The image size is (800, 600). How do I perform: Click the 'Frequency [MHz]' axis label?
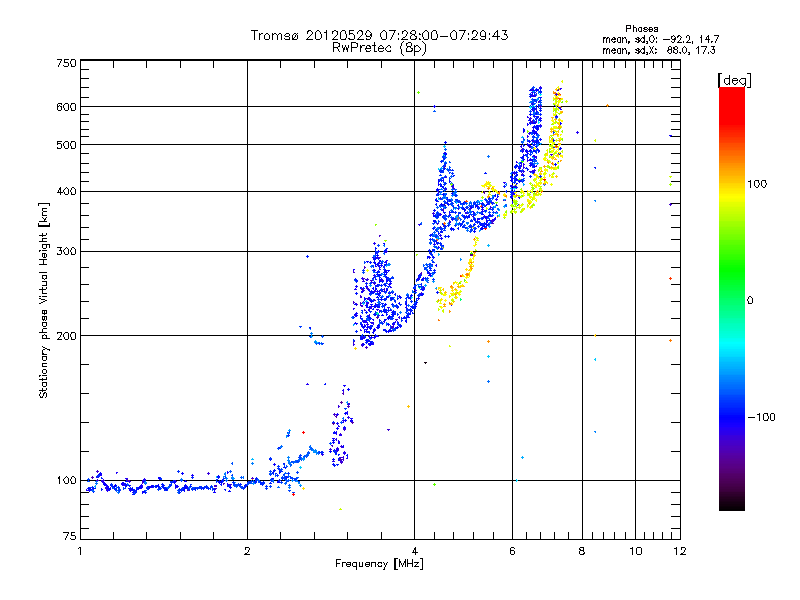[x=379, y=564]
